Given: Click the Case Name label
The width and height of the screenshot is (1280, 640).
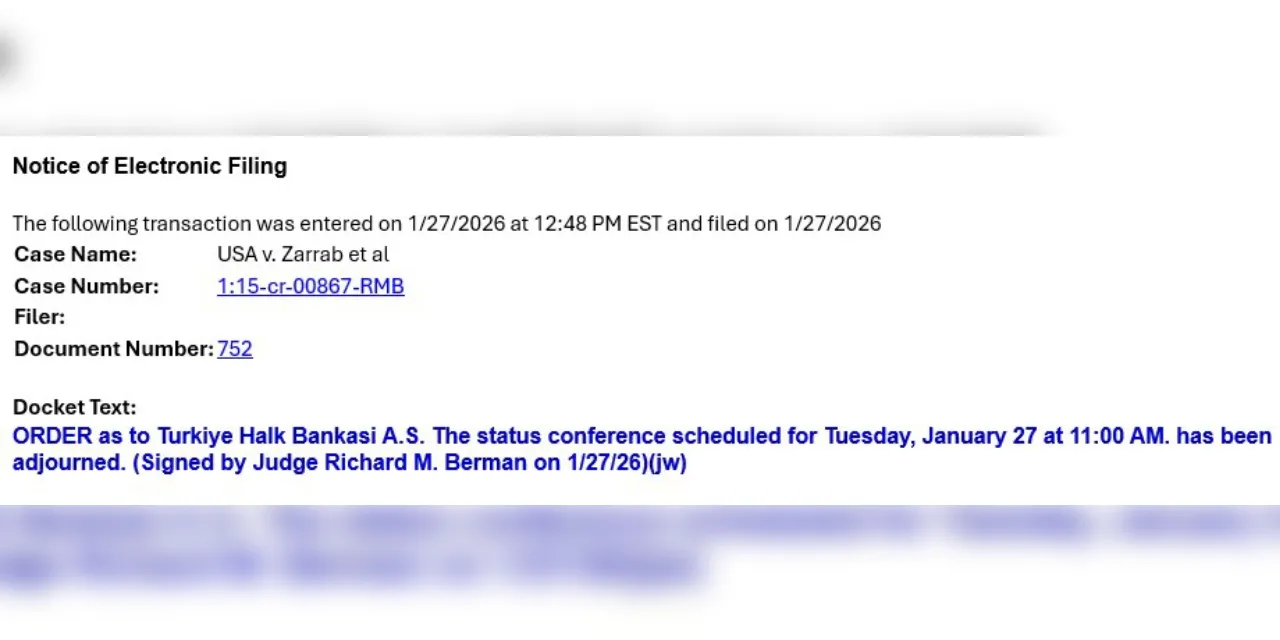Looking at the screenshot, I should [75, 255].
